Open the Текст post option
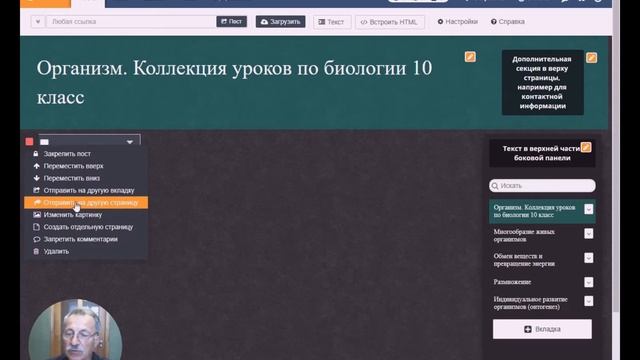Image resolution: width=640 pixels, height=360 pixels. coord(332,22)
